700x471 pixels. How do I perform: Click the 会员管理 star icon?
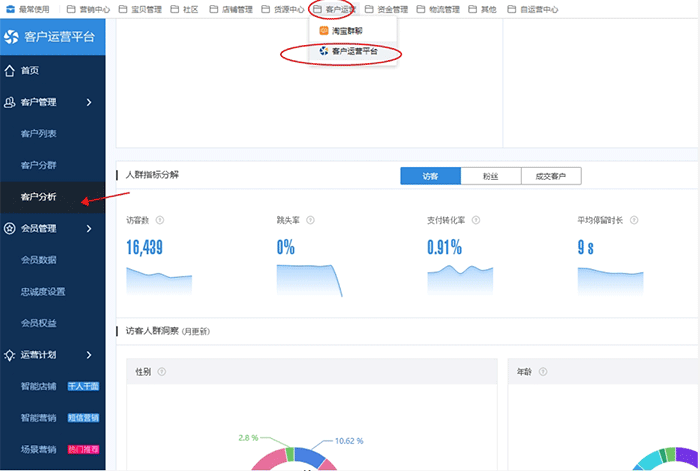(x=10, y=228)
